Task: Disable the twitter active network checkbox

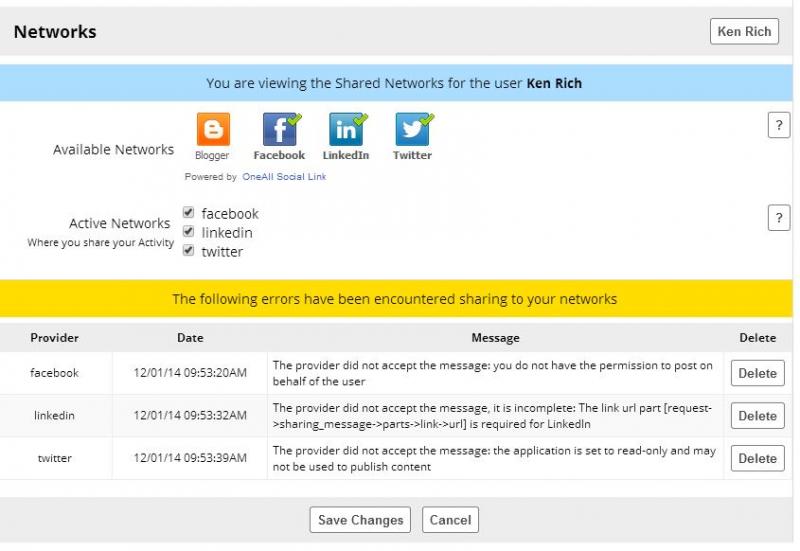Action: coord(189,251)
